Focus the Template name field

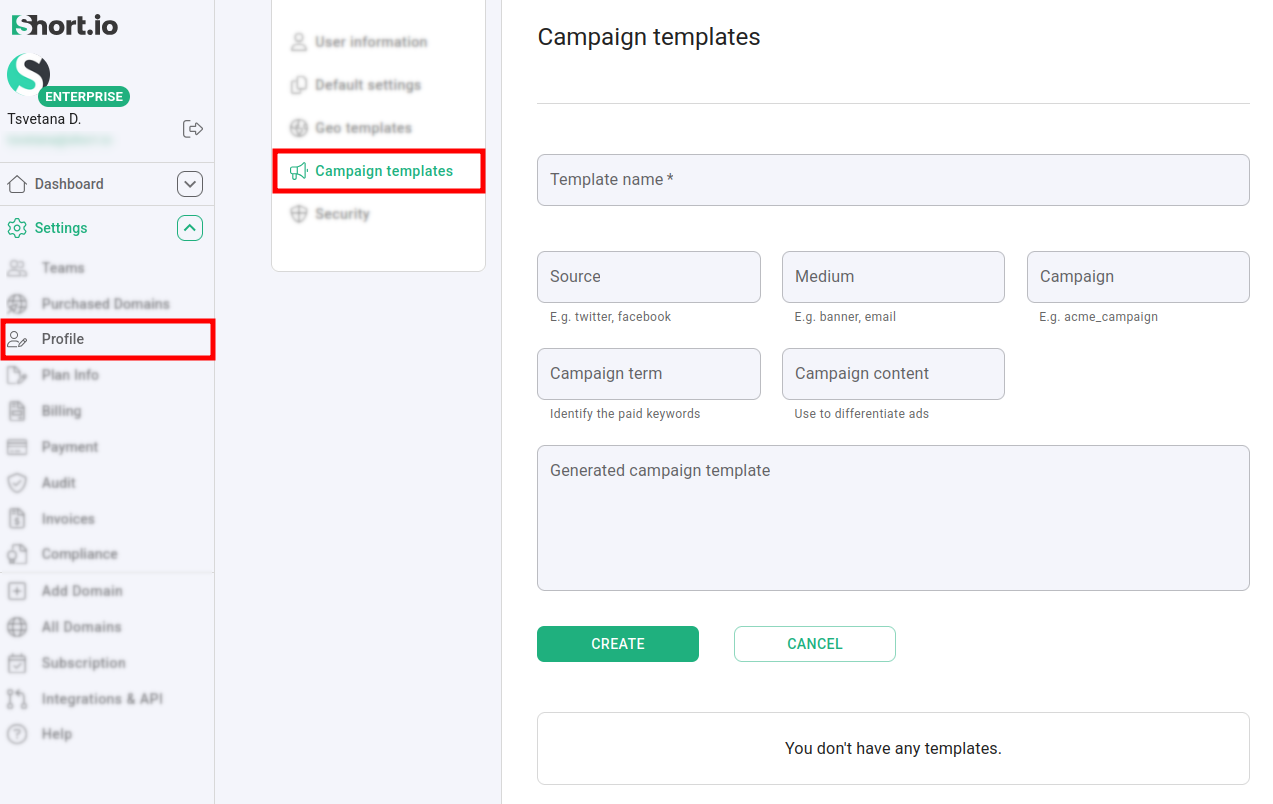coord(892,180)
